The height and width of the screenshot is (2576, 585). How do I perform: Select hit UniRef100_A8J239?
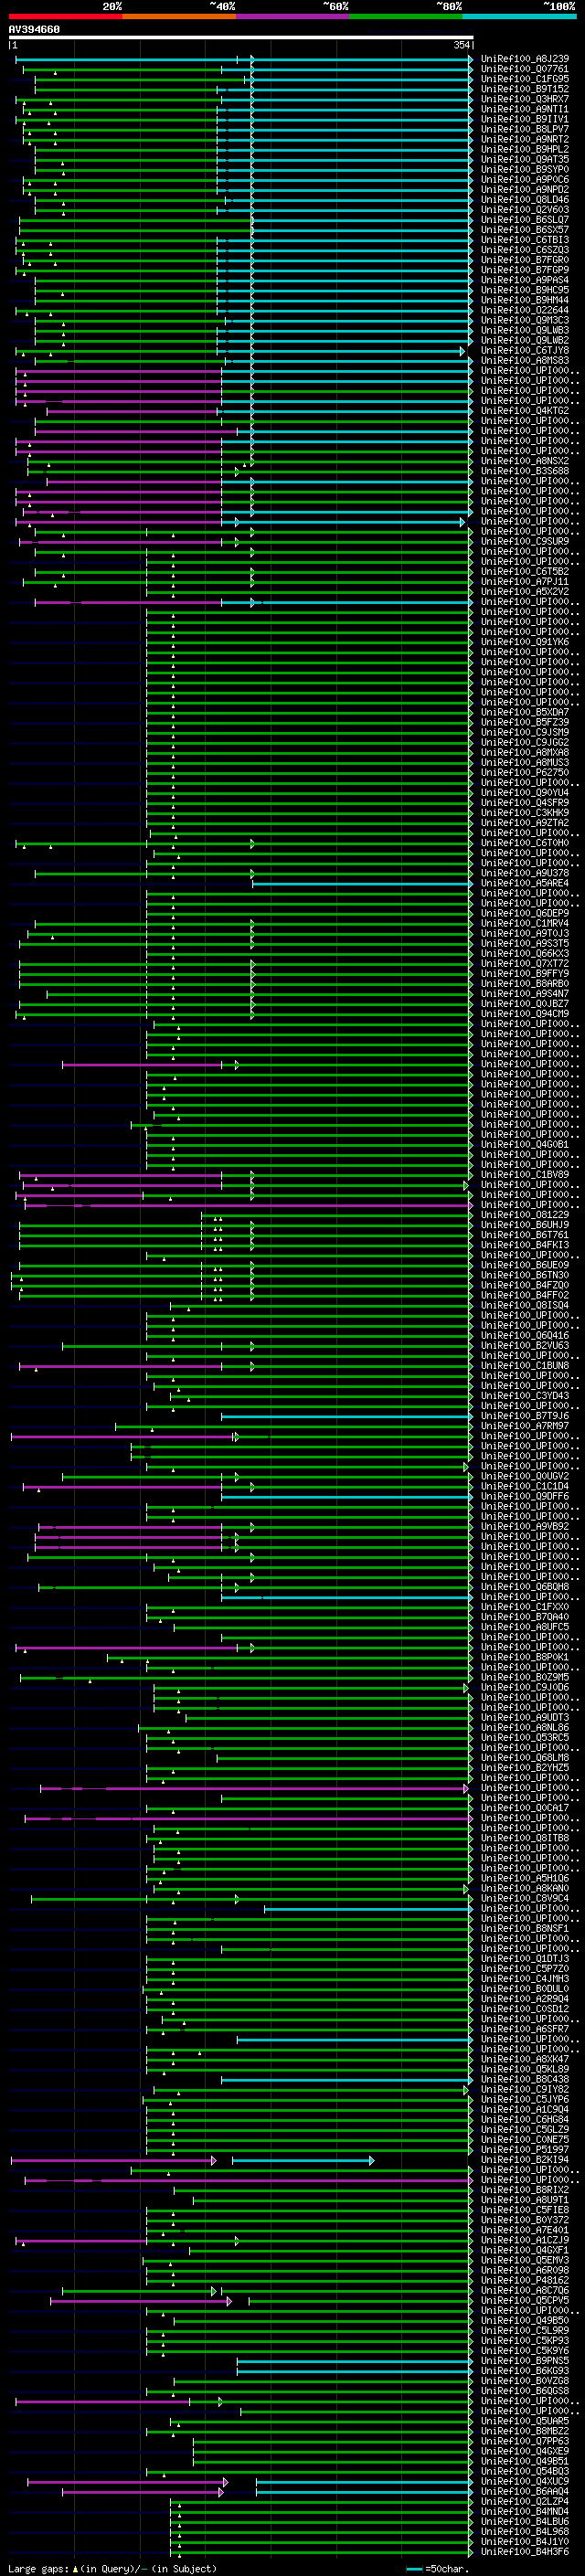pos(525,59)
